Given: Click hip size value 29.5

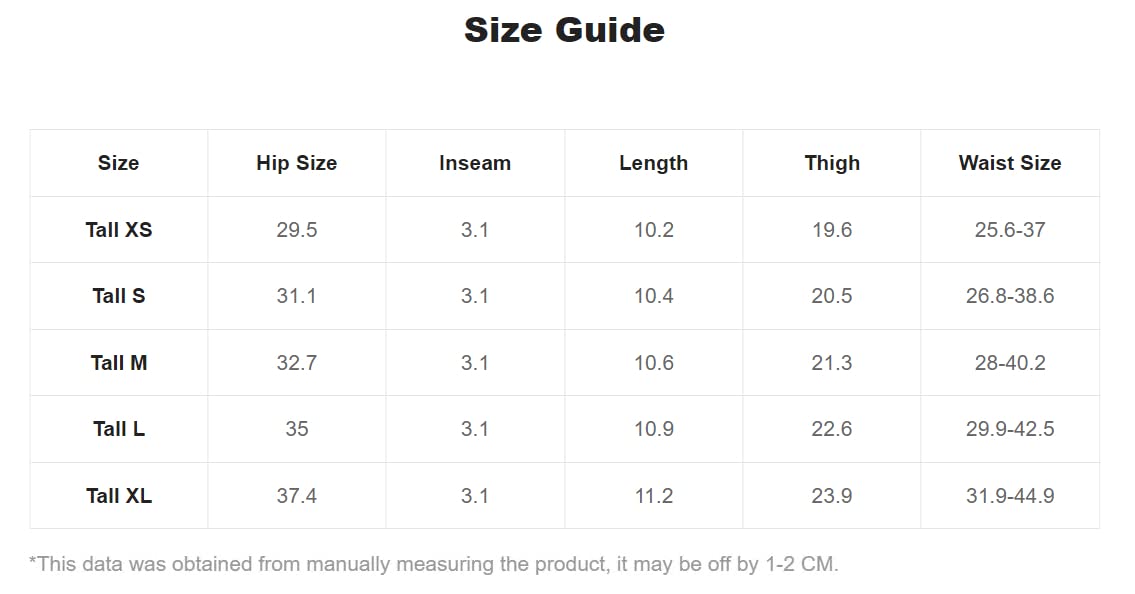Looking at the screenshot, I should pyautogui.click(x=297, y=229).
